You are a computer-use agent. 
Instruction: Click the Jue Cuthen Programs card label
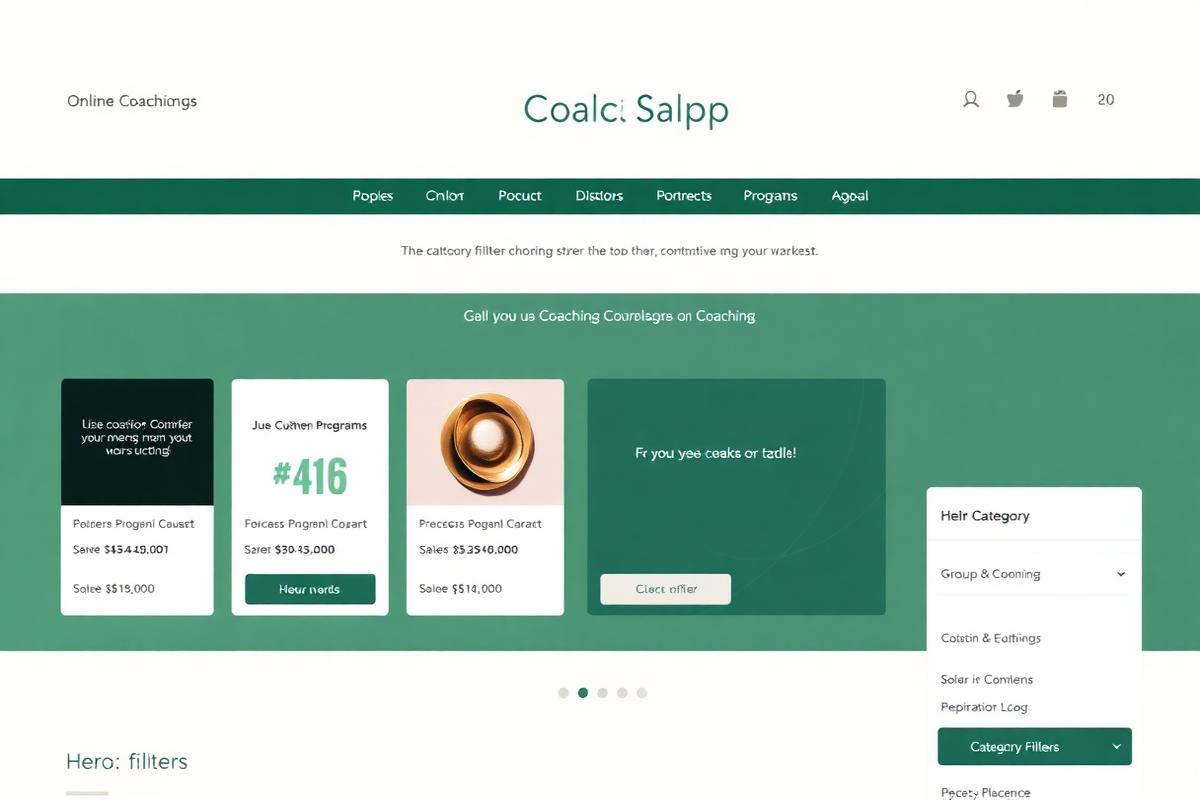click(x=310, y=425)
